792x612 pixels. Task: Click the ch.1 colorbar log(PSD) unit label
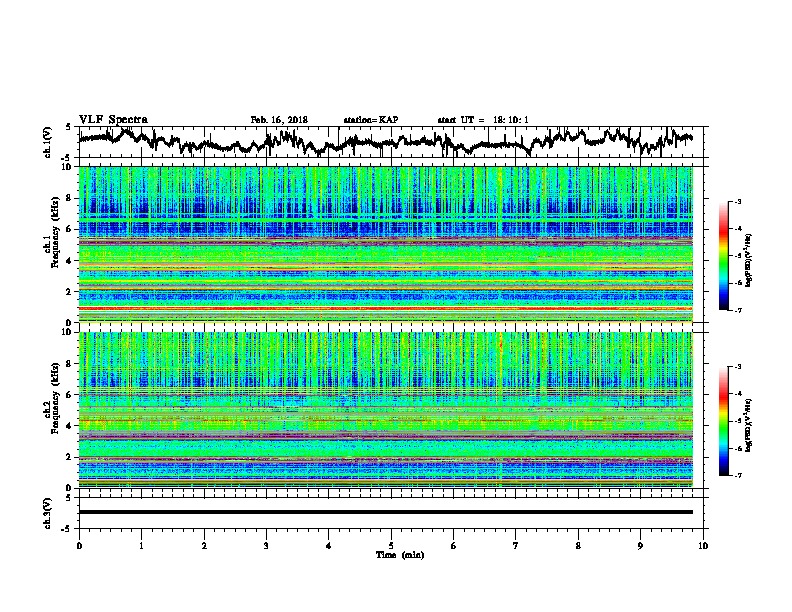(x=749, y=260)
